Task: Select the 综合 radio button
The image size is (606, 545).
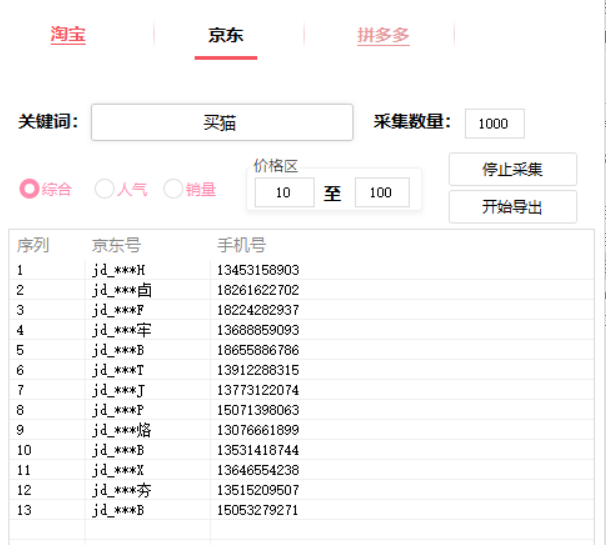Action: [x=29, y=189]
